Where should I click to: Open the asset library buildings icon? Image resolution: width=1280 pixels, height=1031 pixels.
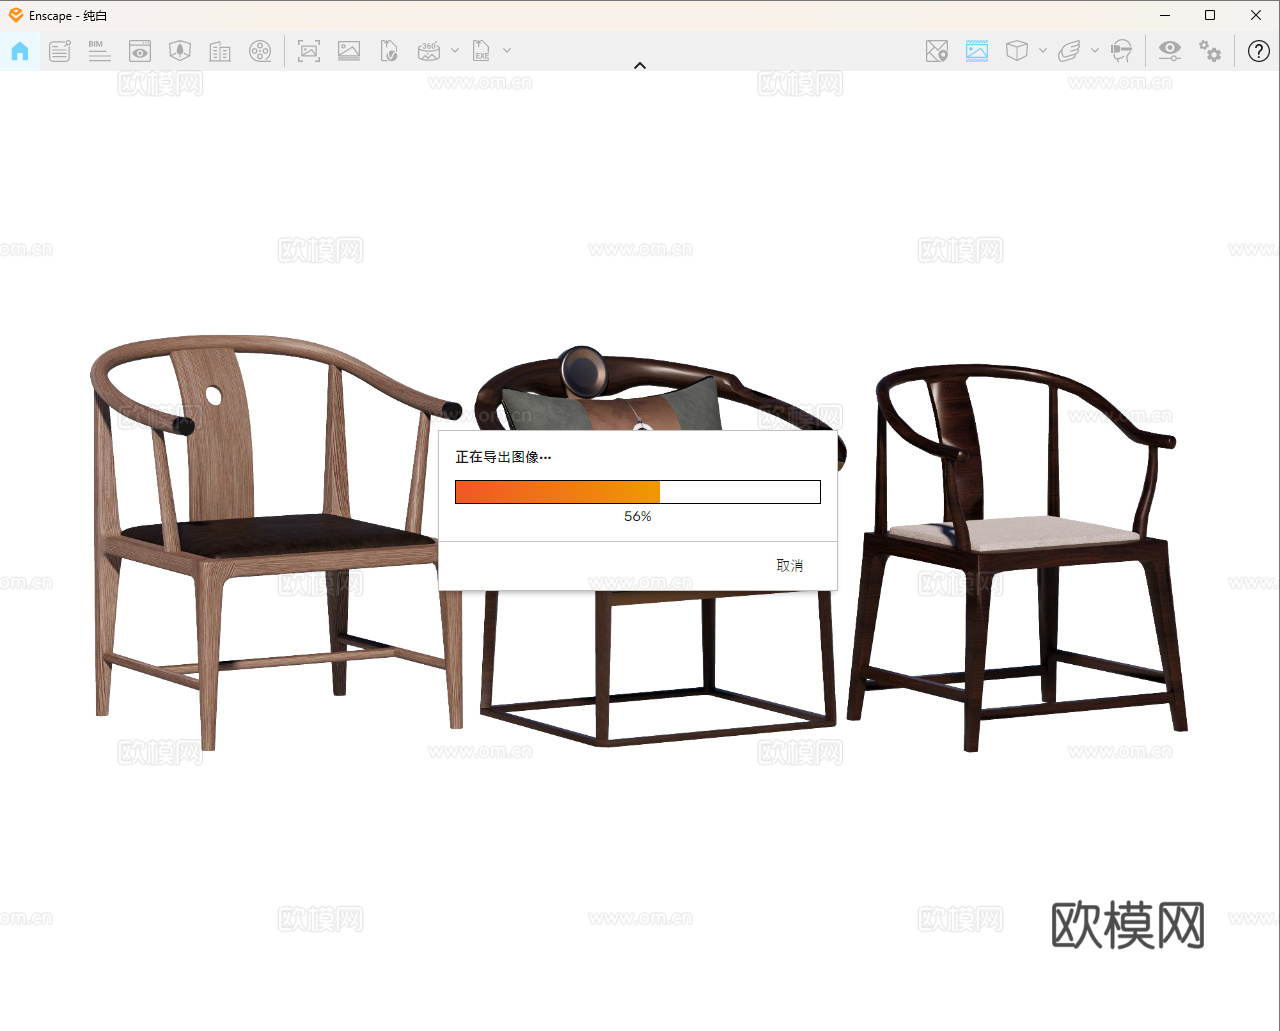coord(220,51)
